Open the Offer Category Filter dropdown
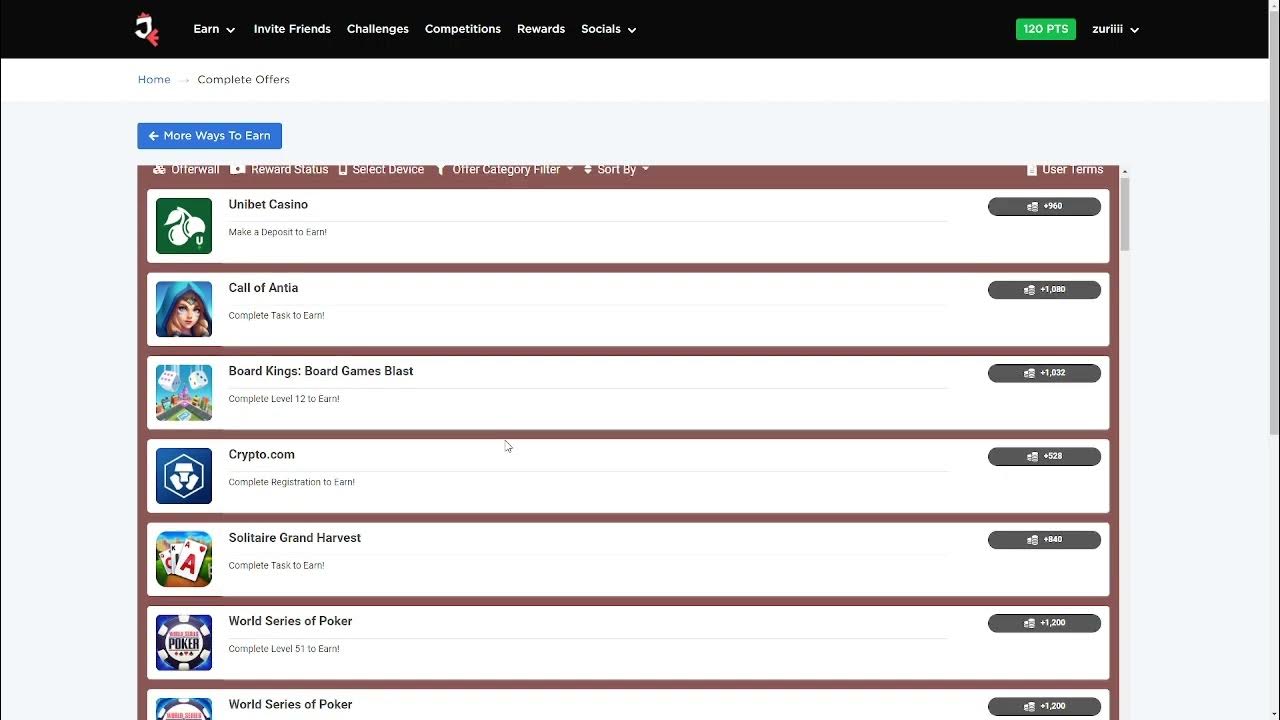The image size is (1280, 720). (505, 170)
